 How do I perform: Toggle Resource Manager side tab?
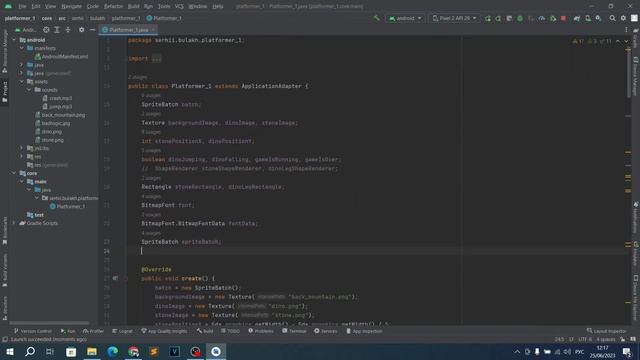(x=4, y=51)
